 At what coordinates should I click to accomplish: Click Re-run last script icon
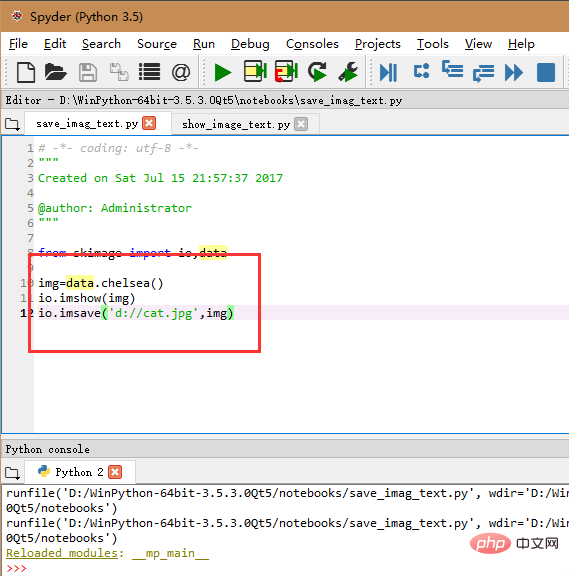tap(318, 72)
